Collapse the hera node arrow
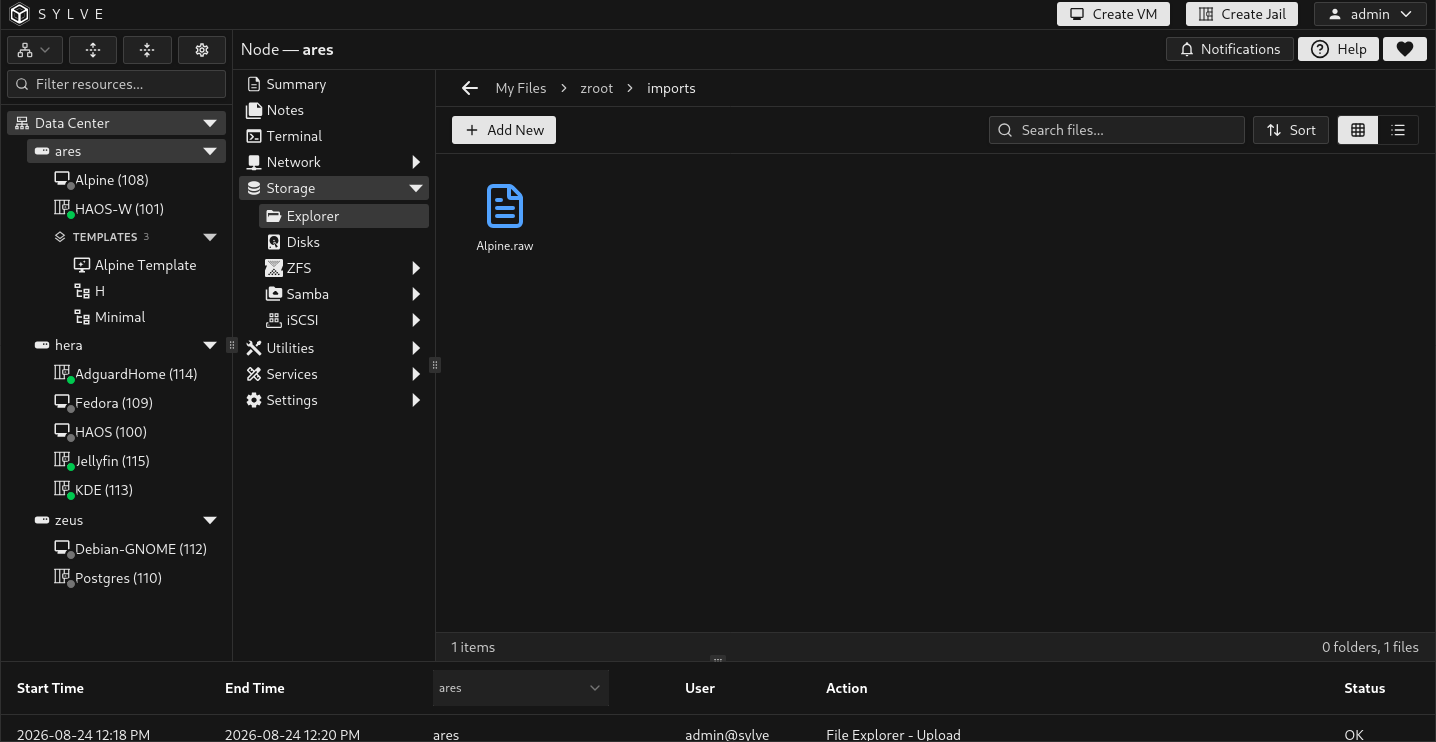 click(210, 345)
